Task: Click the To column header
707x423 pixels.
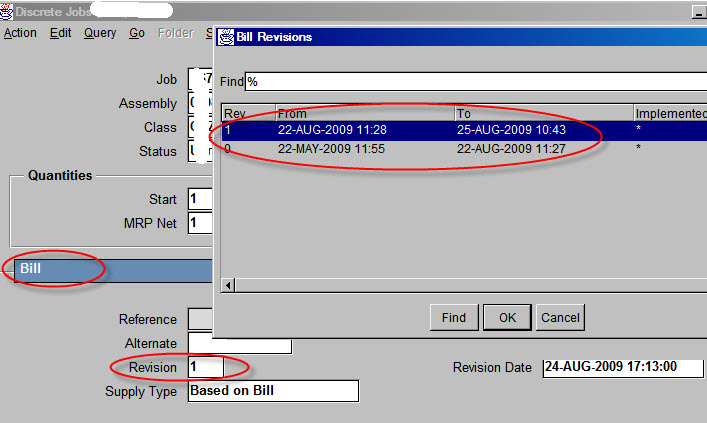Action: point(544,113)
